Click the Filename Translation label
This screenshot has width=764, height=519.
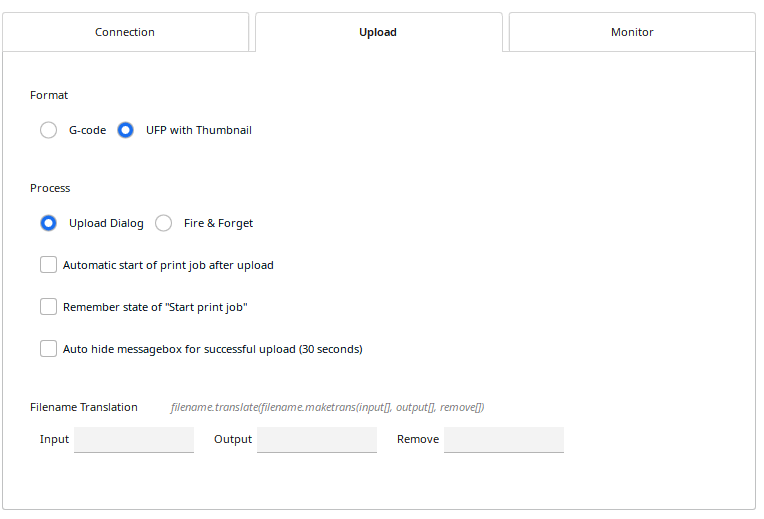click(84, 407)
